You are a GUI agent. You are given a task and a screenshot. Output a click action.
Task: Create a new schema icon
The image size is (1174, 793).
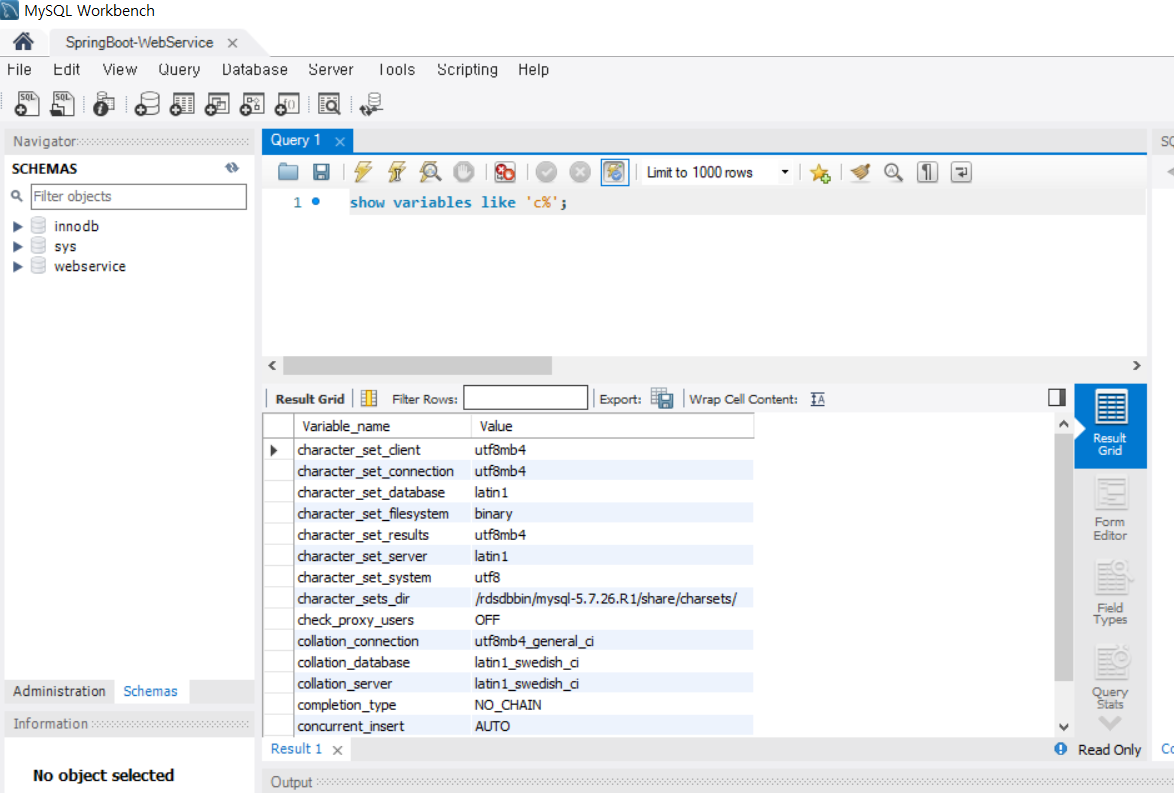[147, 103]
